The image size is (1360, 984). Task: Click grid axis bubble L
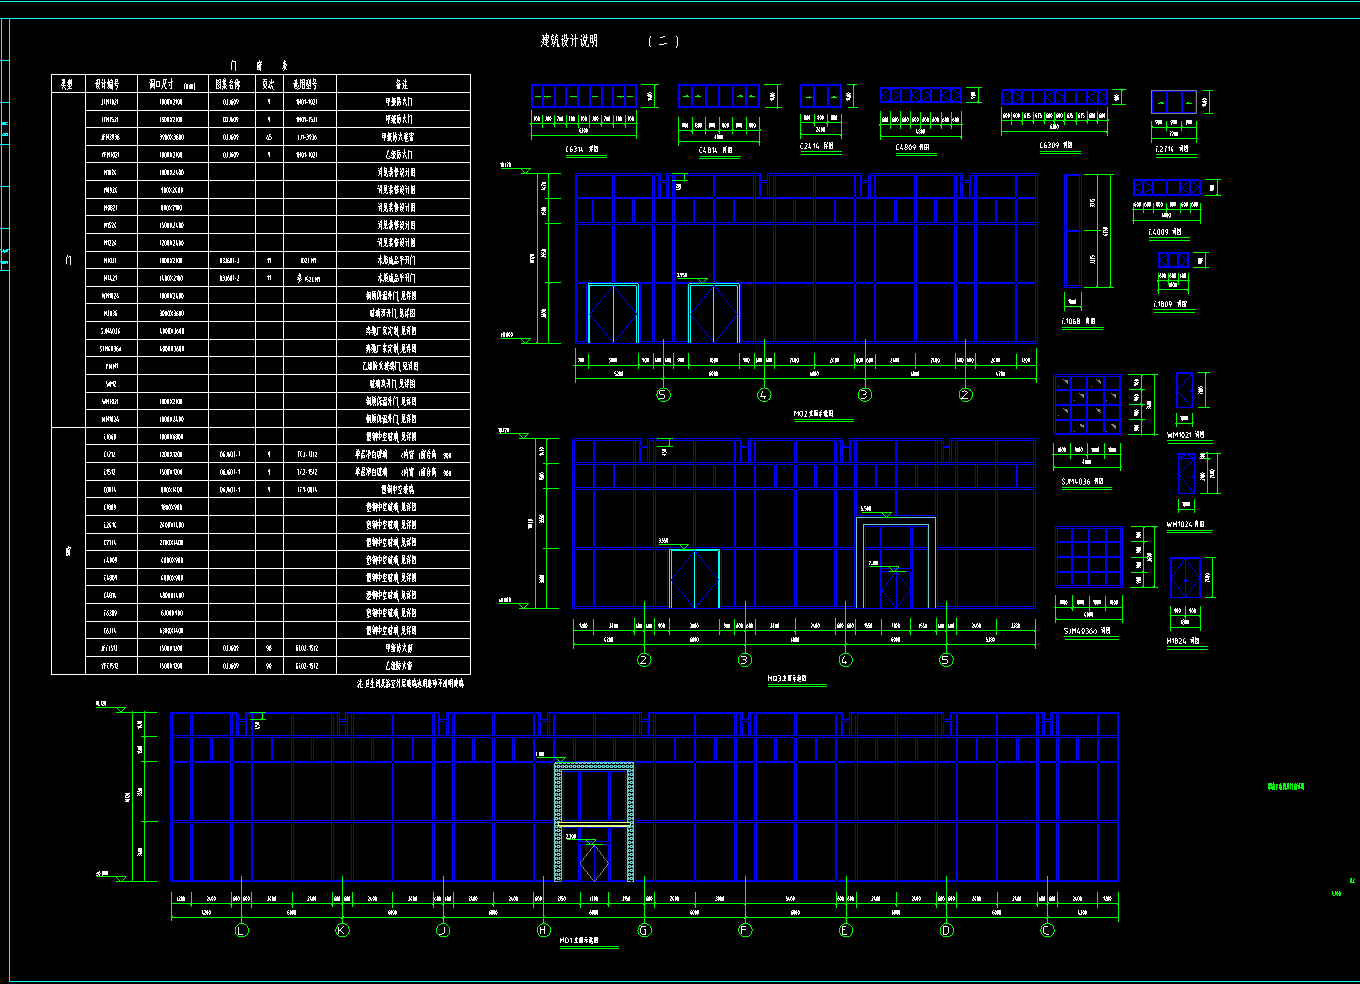(x=241, y=930)
